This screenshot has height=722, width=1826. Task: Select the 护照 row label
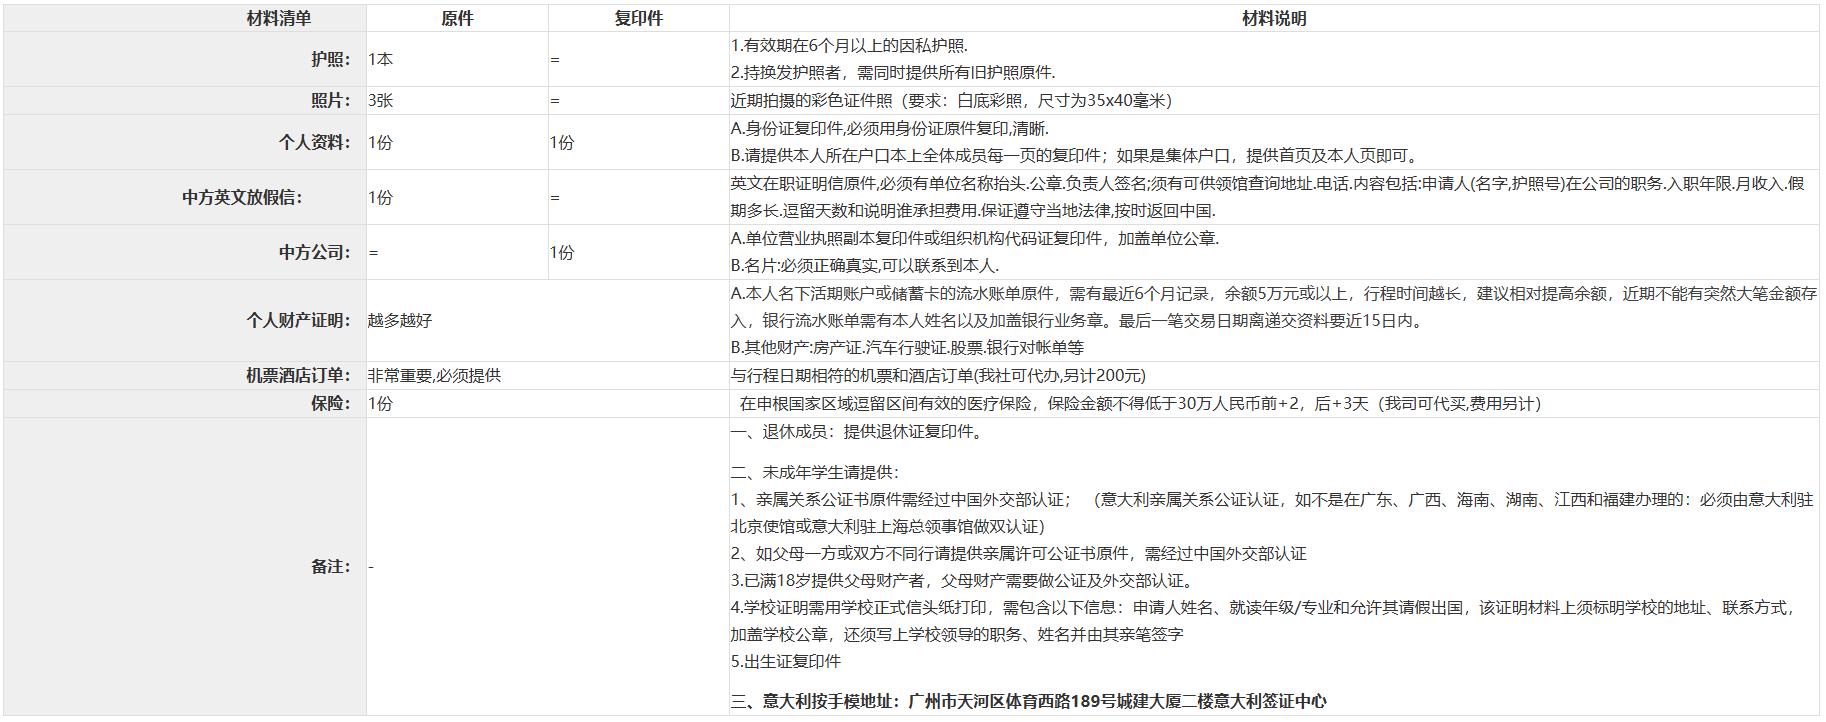(330, 59)
